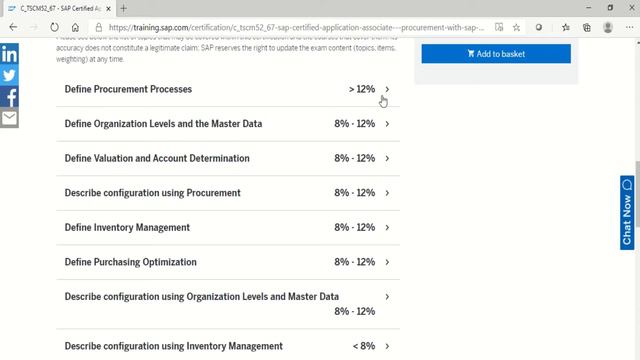
Task: Refresh the current page
Action: [54, 27]
